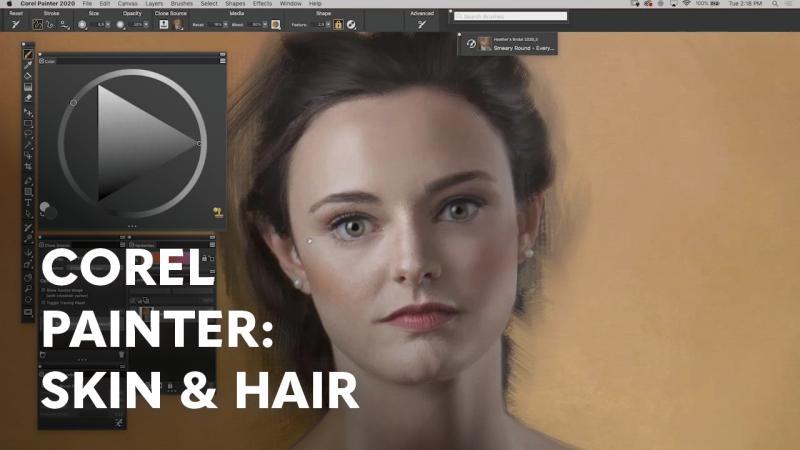Viewport: 800px width, 450px height.
Task: Toggle the lock icon next to Feature
Action: point(338,24)
